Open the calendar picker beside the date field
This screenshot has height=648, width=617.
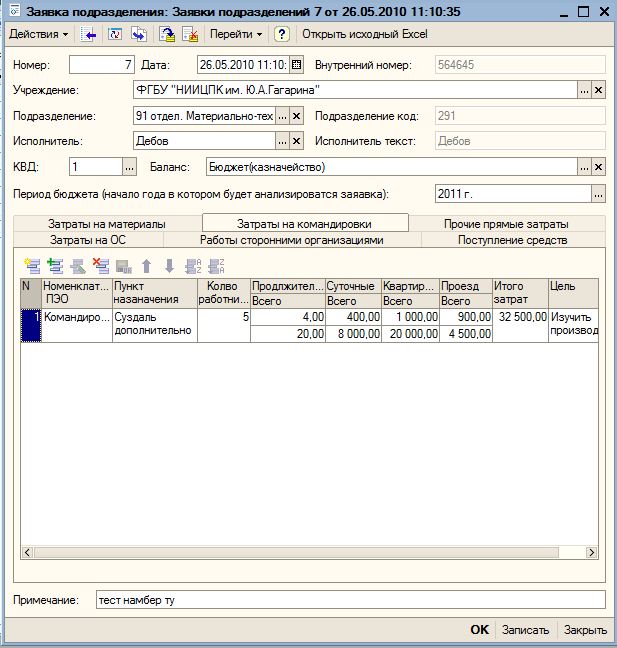point(296,65)
